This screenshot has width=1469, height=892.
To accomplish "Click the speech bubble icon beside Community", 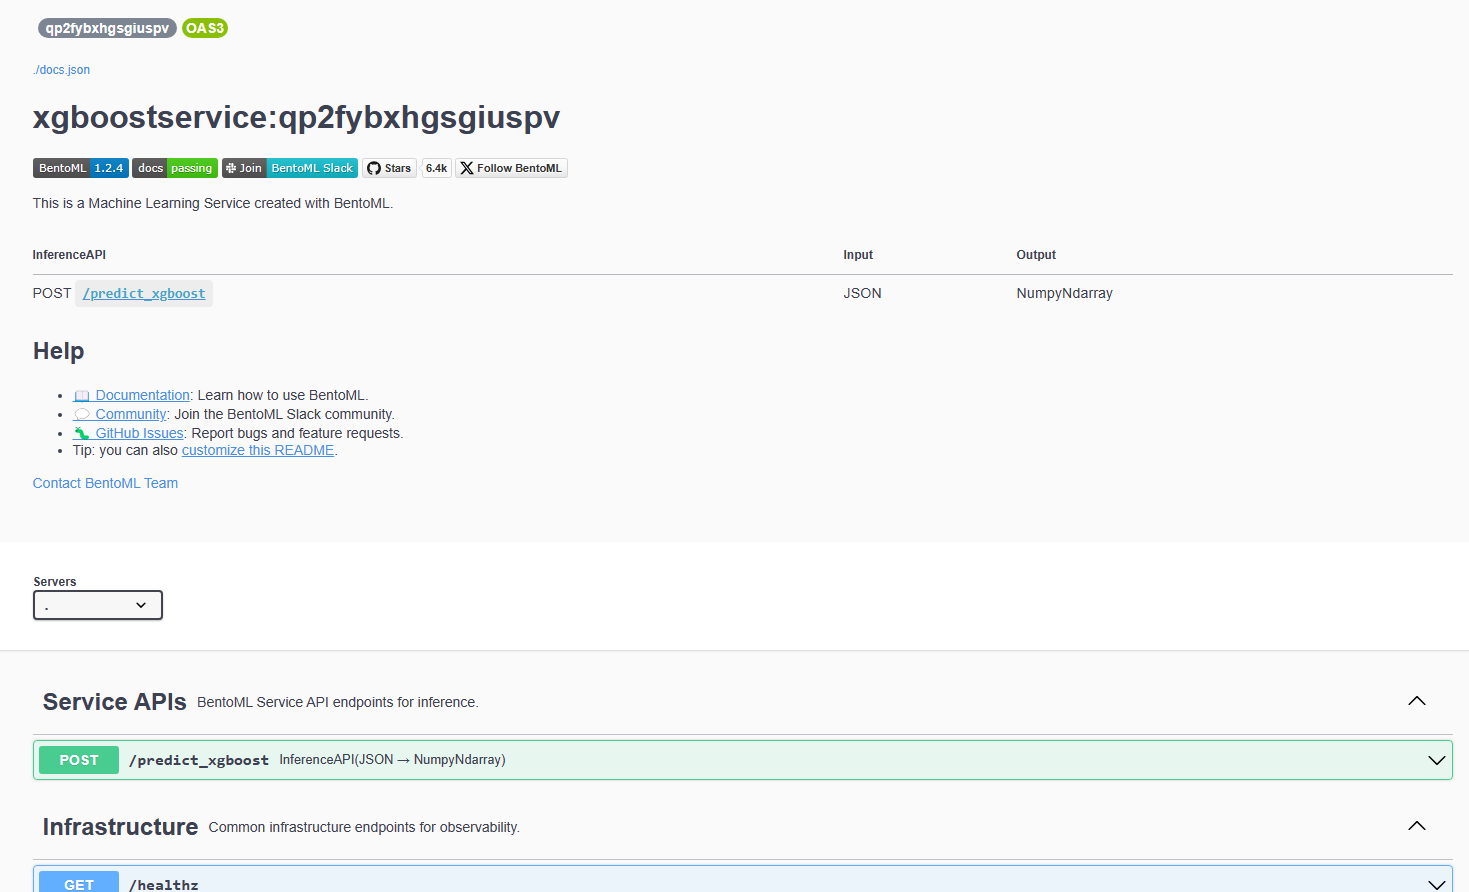I will (82, 413).
